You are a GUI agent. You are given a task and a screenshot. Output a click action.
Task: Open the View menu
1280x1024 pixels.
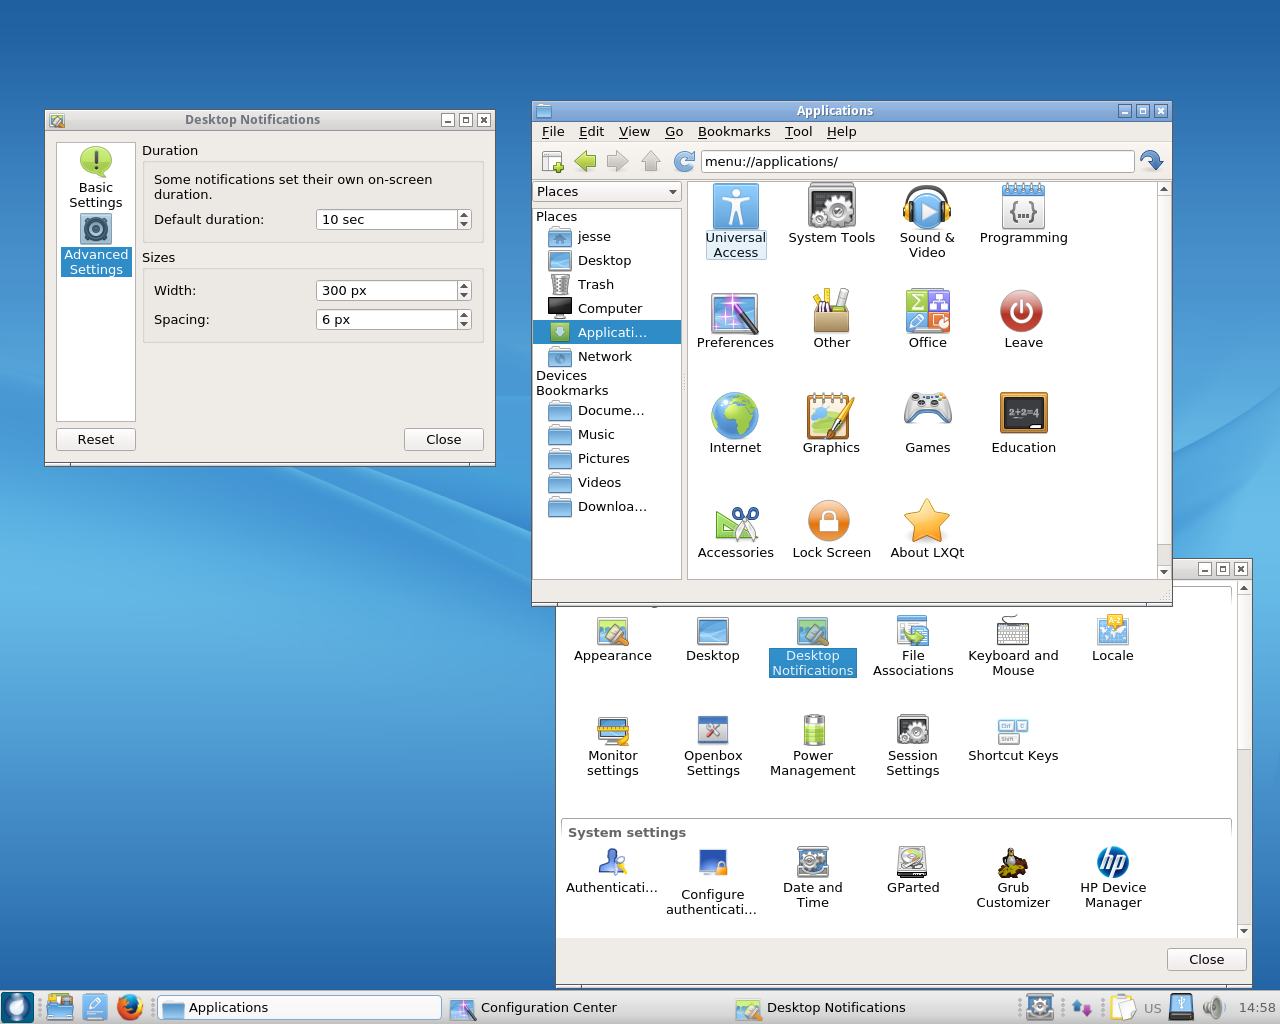click(634, 132)
